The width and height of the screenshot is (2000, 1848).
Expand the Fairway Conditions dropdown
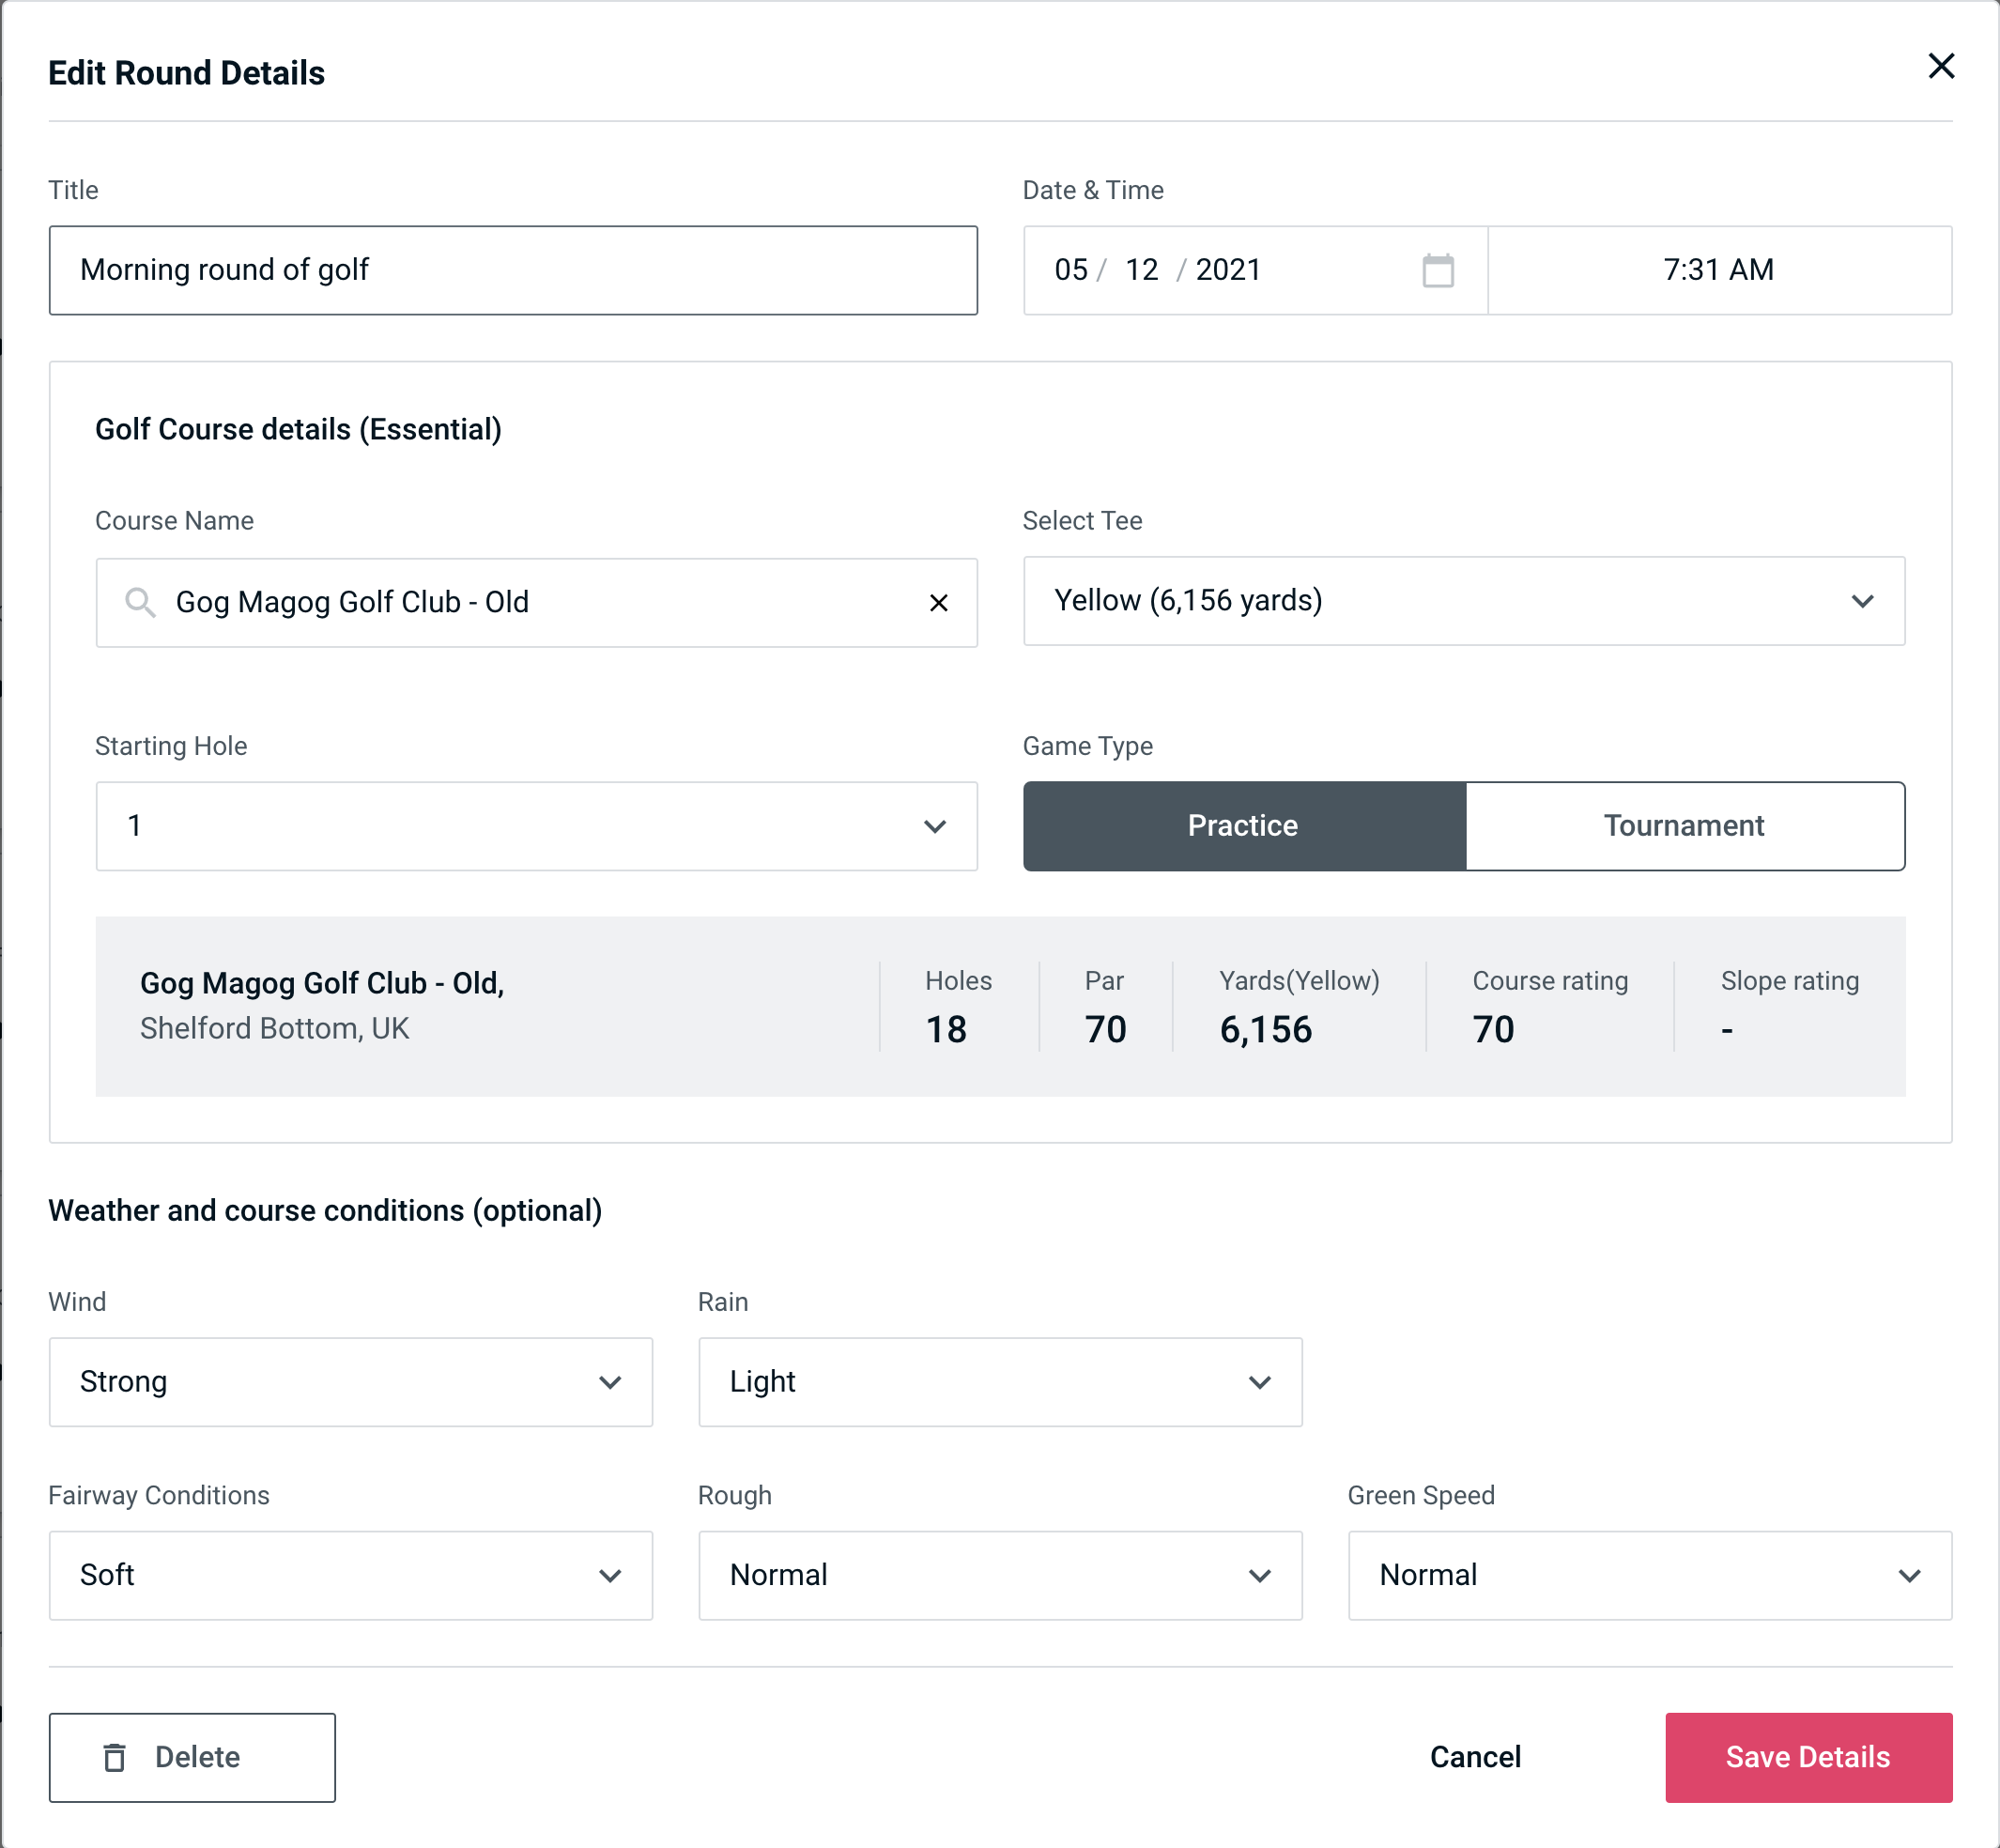tap(350, 1575)
